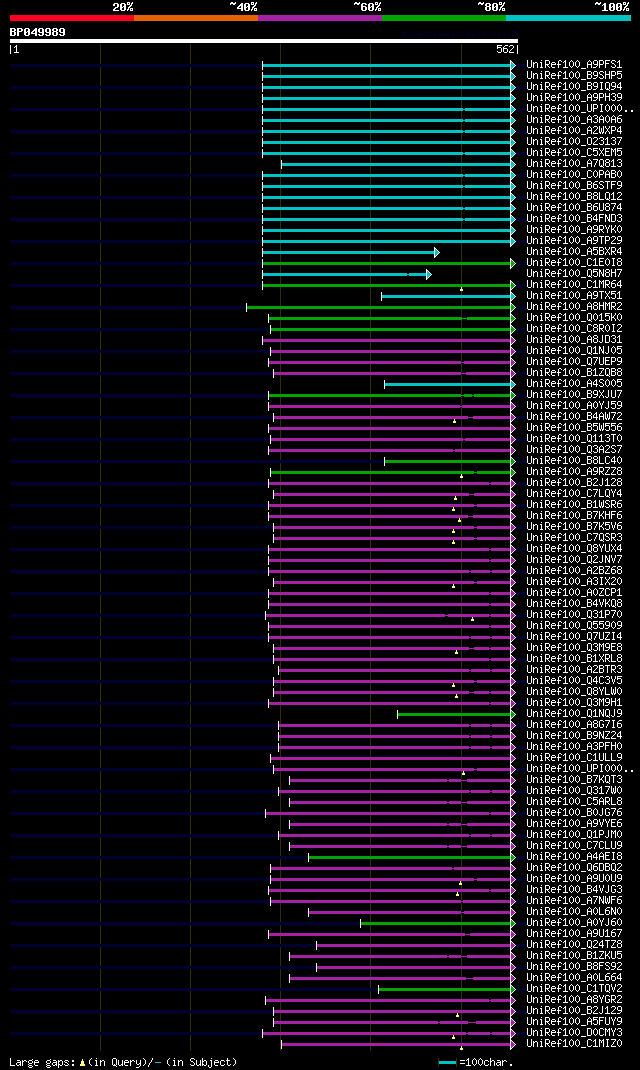Open hit UniRef100_B9SHP5

(x=574, y=76)
